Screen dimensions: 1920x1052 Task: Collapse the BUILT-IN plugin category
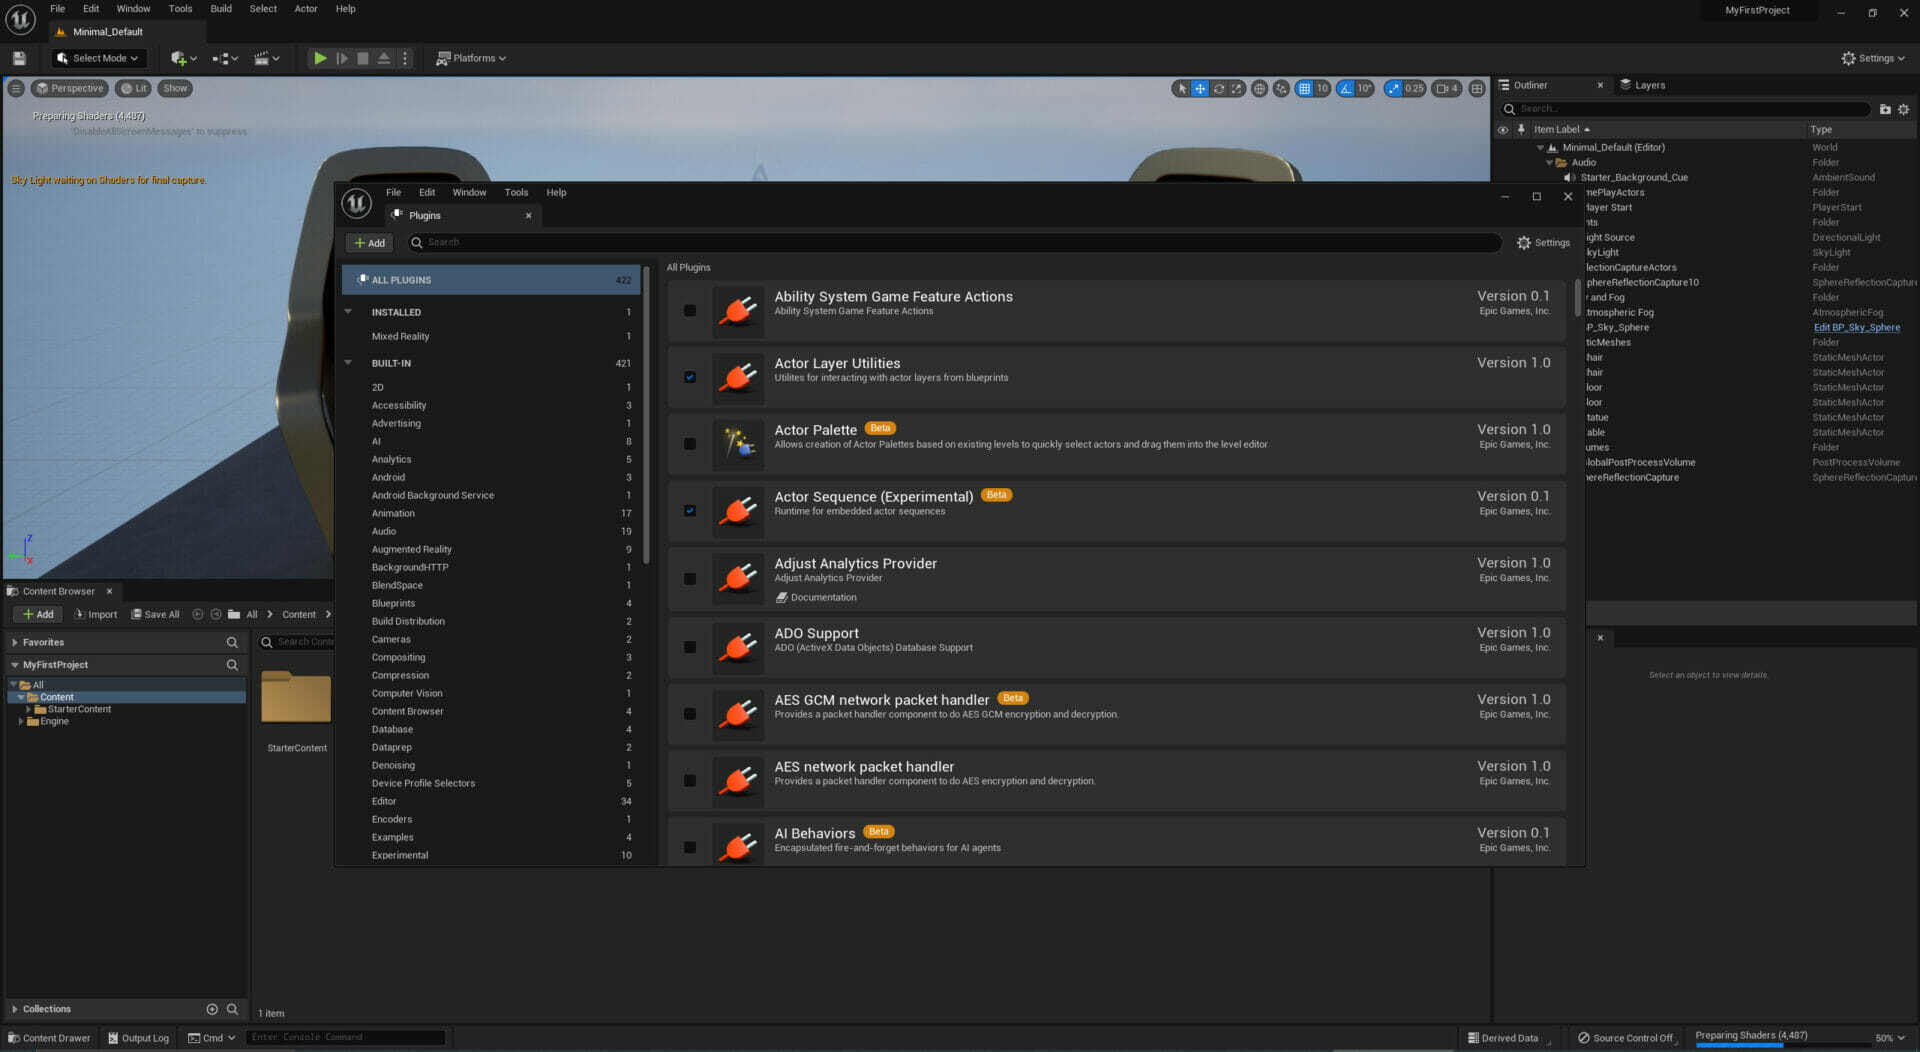pos(349,364)
